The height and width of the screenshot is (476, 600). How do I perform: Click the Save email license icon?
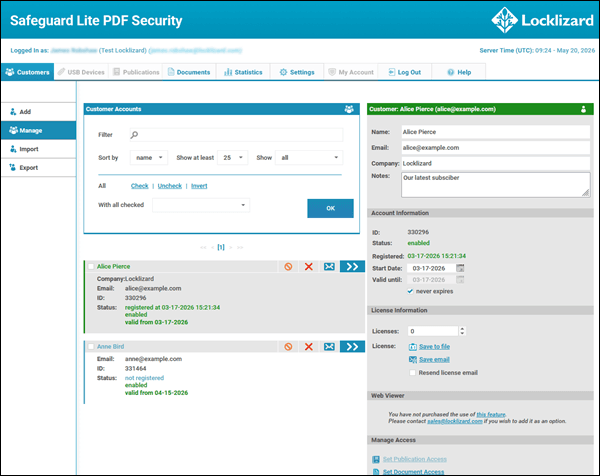coord(412,360)
